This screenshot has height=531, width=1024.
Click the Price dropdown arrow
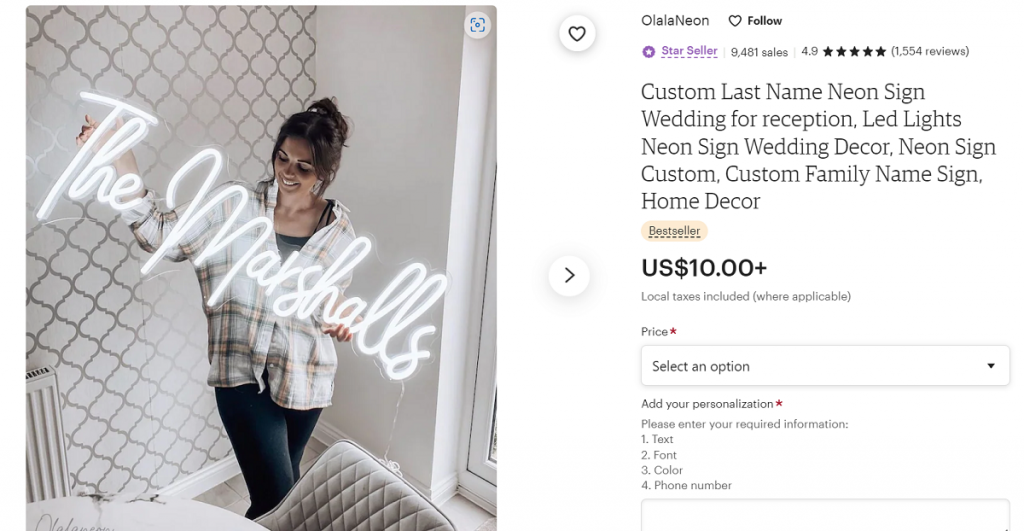991,366
